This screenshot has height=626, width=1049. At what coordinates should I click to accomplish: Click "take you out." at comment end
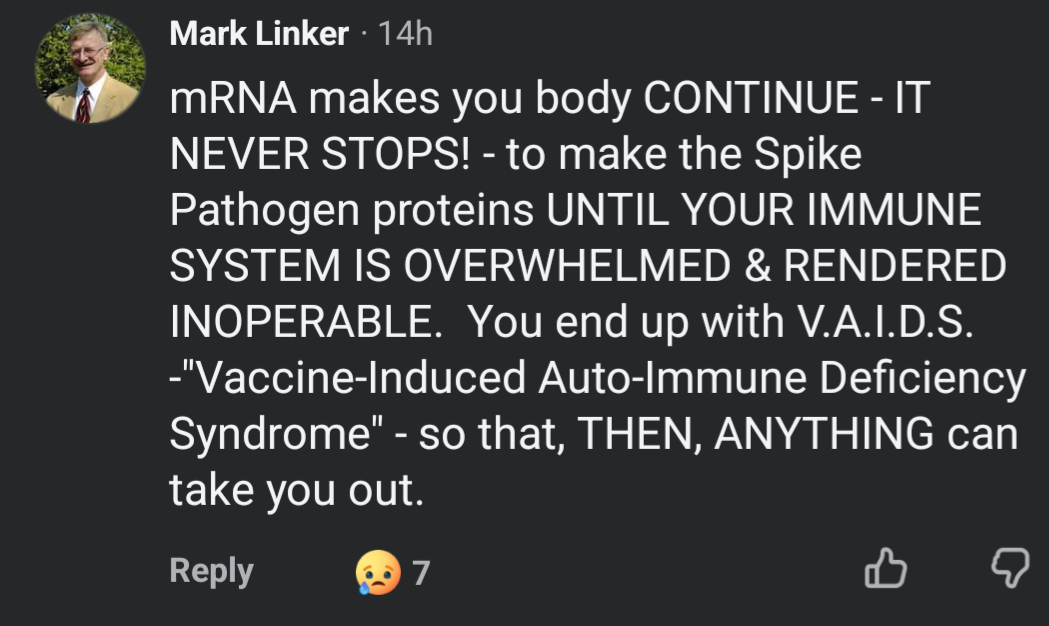point(297,490)
